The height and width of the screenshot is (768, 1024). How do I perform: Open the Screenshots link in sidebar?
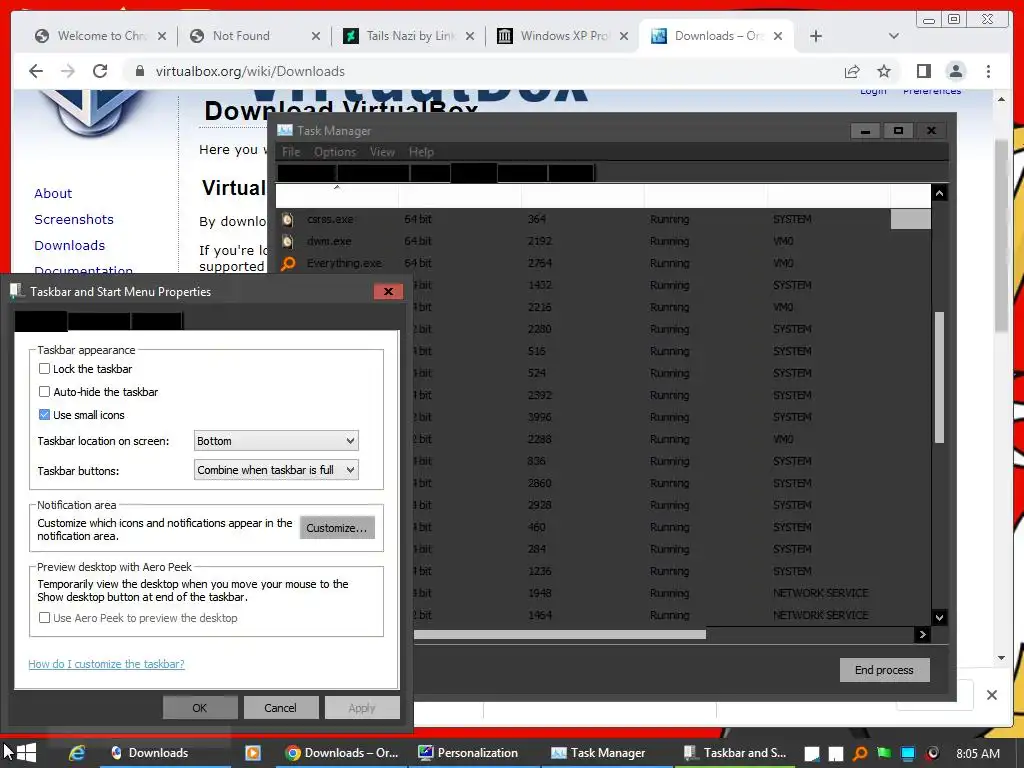click(x=74, y=219)
